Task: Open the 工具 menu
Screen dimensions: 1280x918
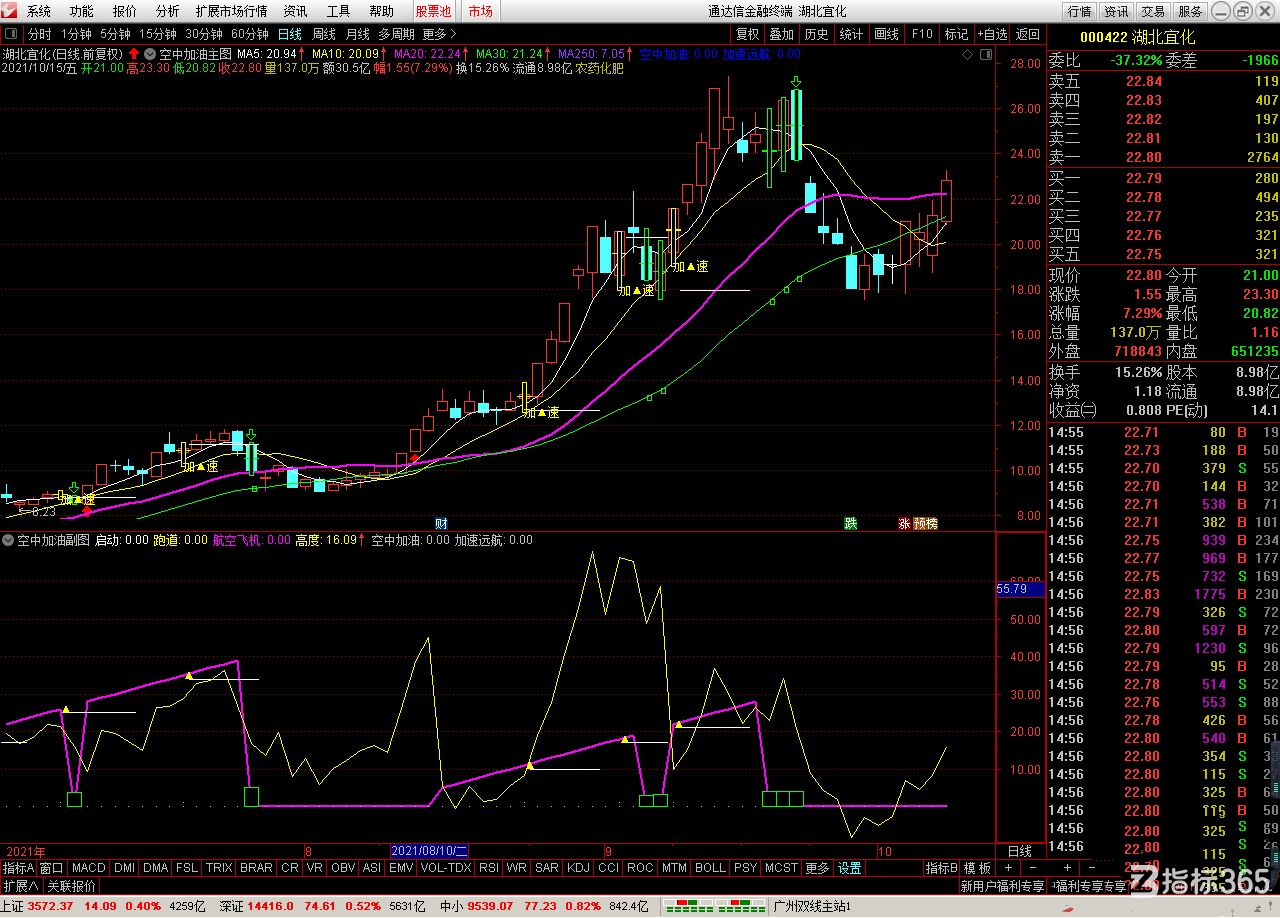Action: [339, 12]
